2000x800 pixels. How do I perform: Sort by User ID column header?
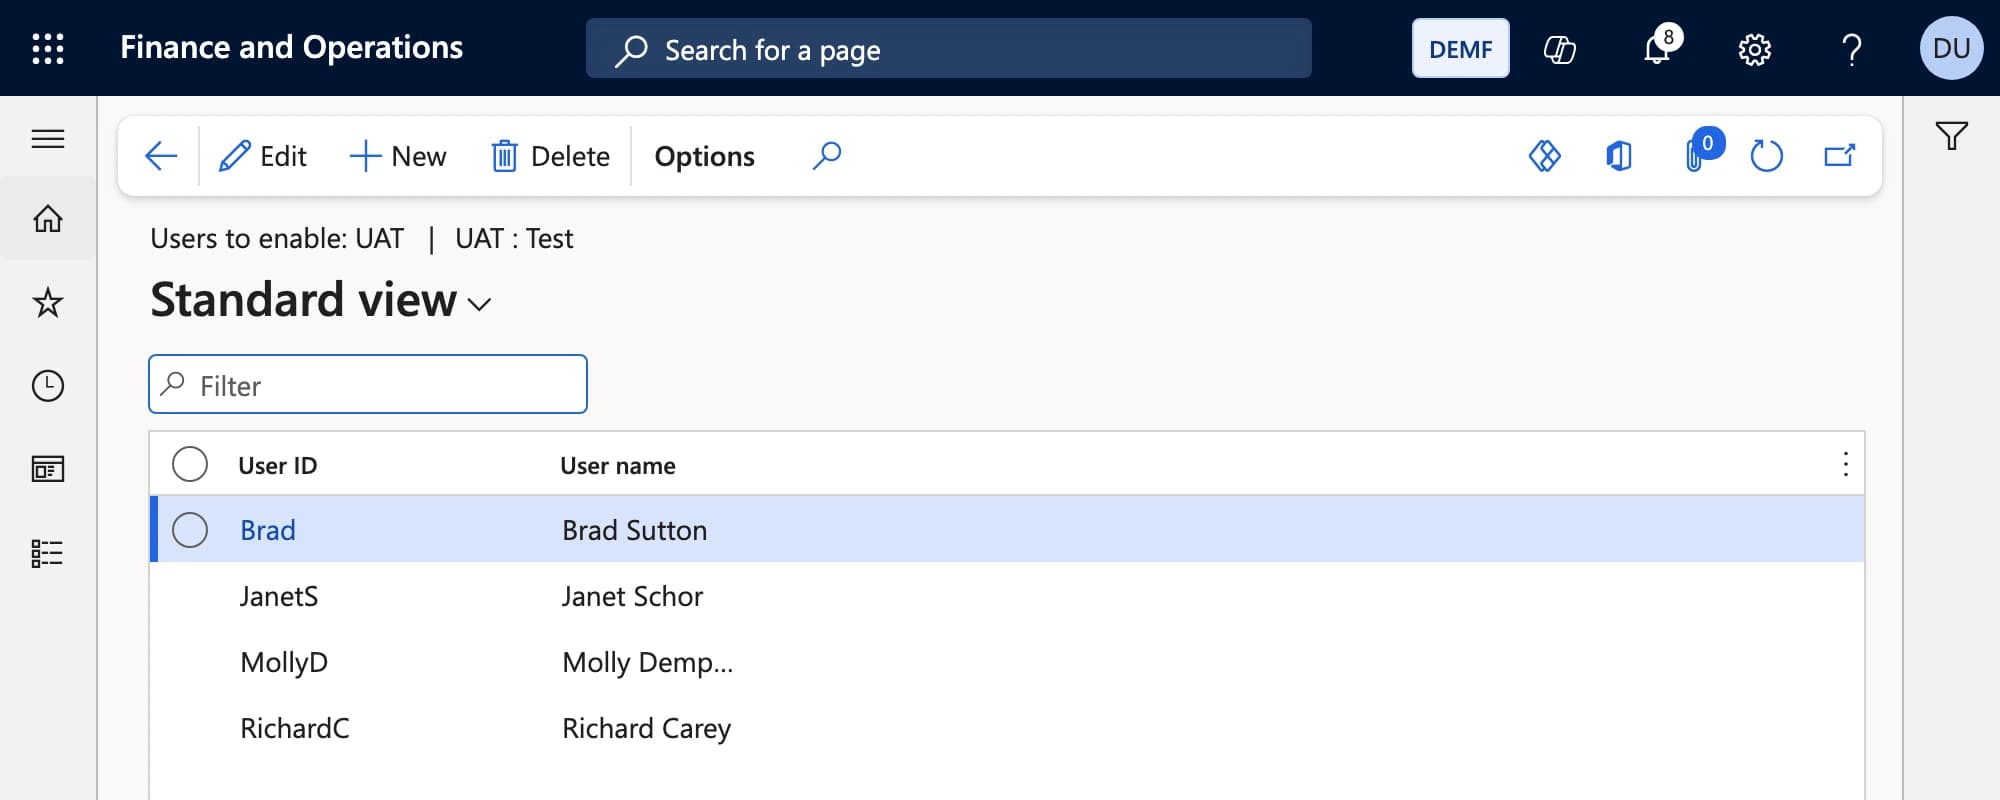tap(277, 465)
